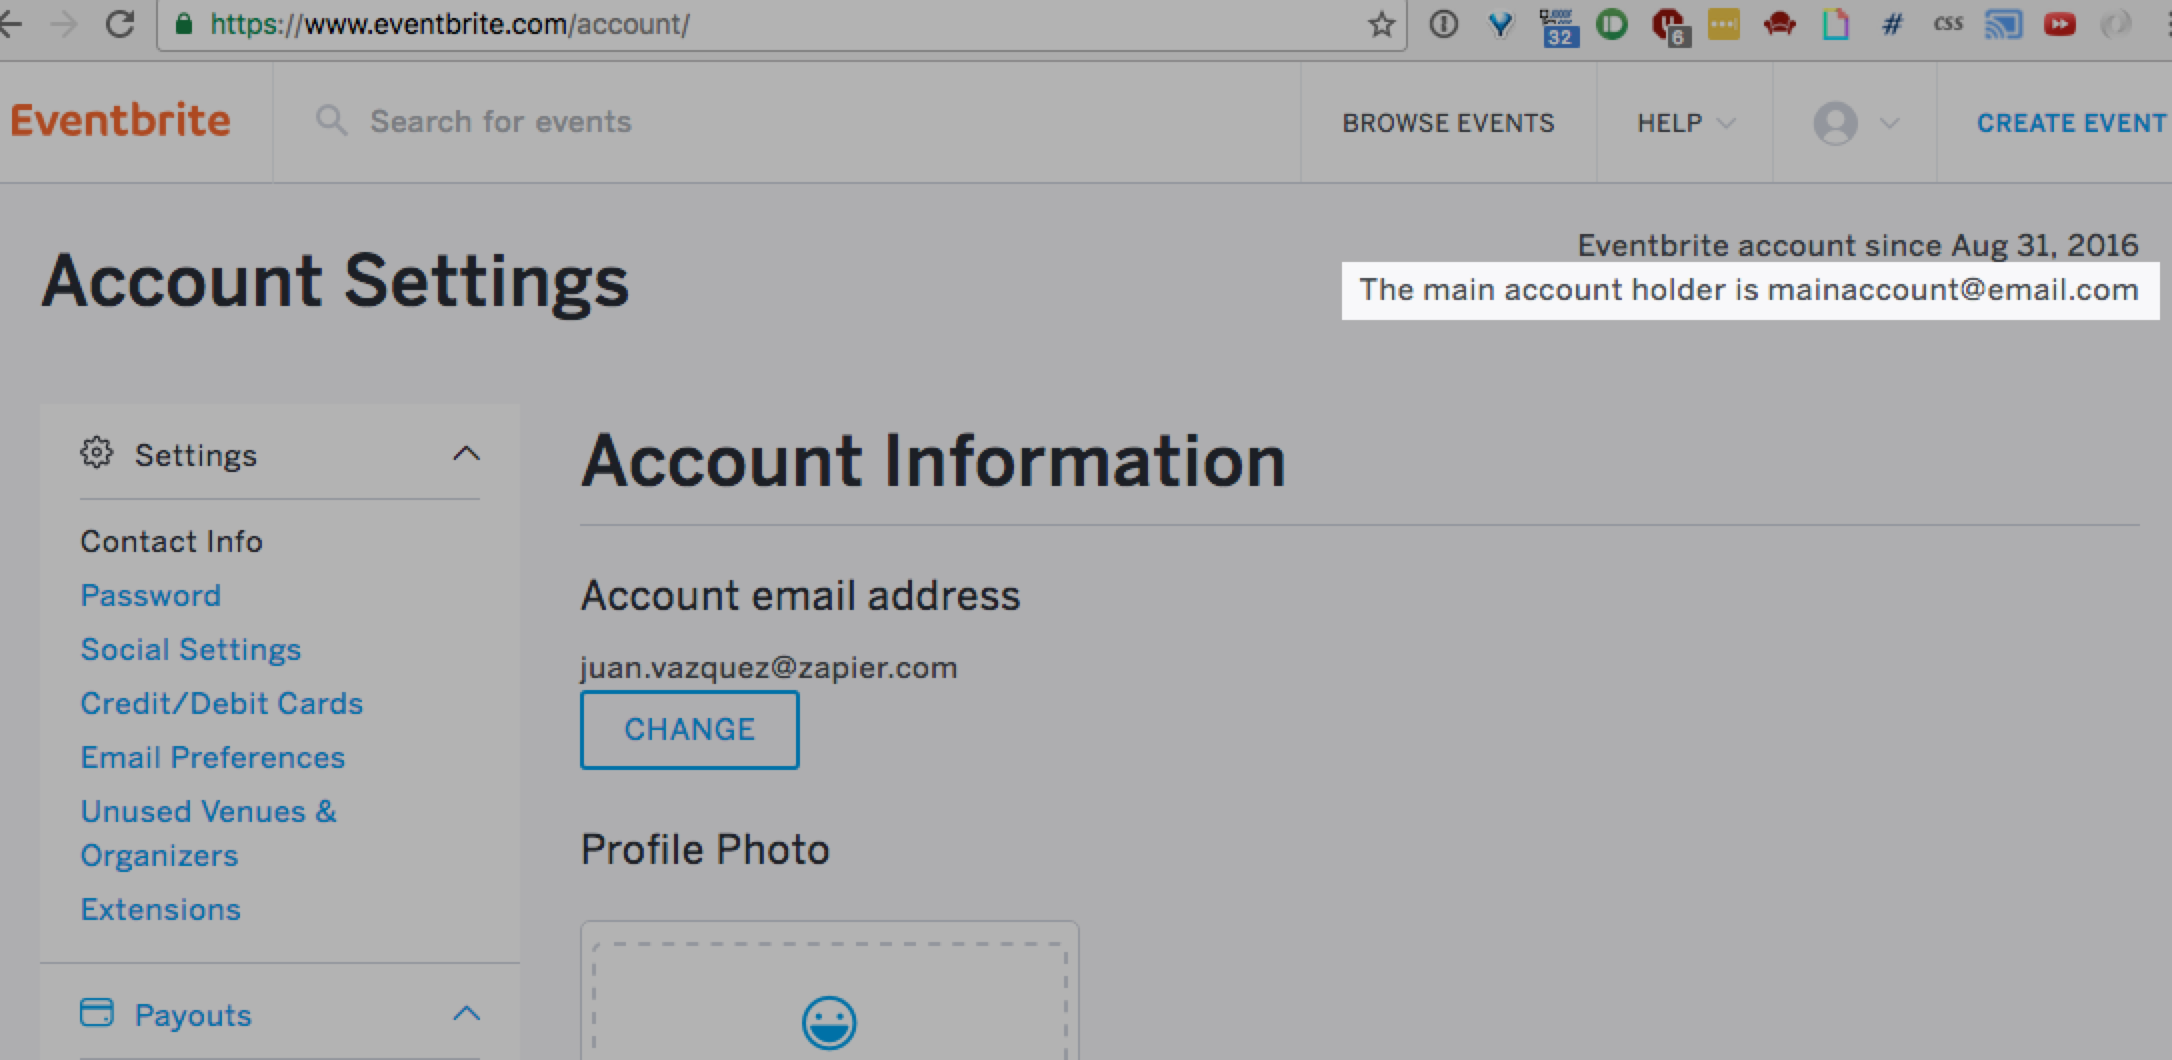Click the green secure padlock icon
This screenshot has height=1060, width=2172.
184,24
